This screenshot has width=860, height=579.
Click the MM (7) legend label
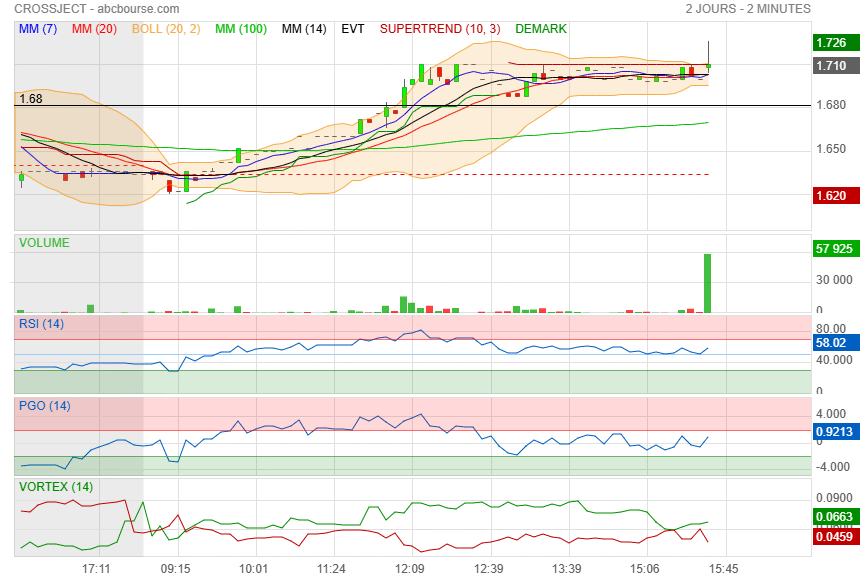[x=38, y=29]
